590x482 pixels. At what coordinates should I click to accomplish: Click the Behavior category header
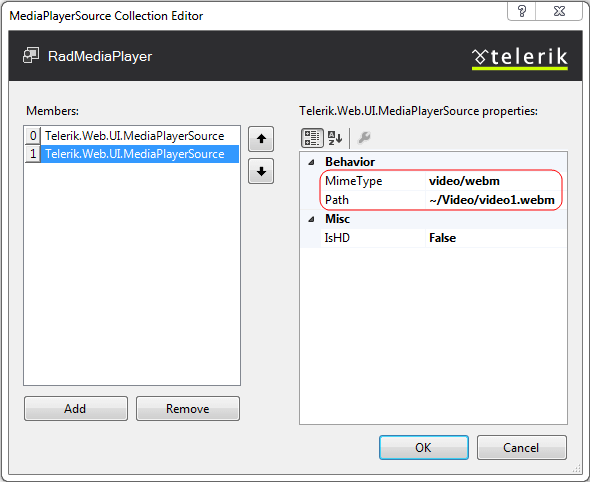click(x=350, y=162)
